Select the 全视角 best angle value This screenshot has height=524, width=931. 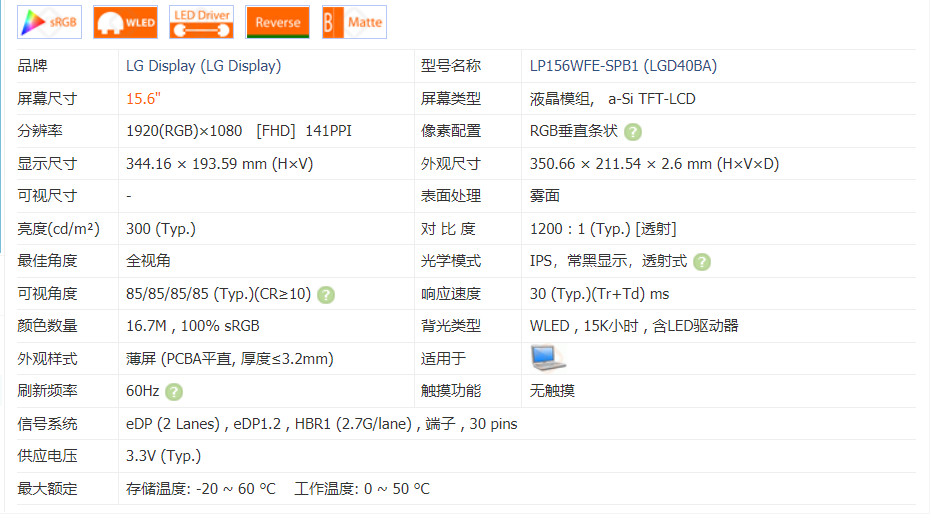(x=148, y=261)
